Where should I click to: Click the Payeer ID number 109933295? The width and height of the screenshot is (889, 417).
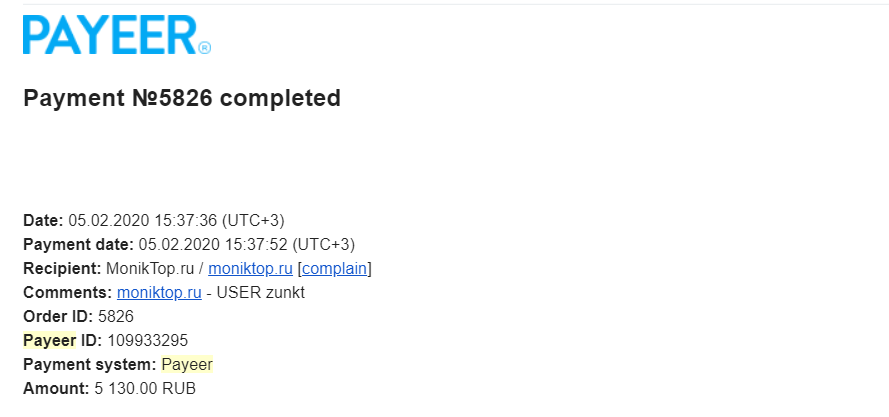click(147, 340)
